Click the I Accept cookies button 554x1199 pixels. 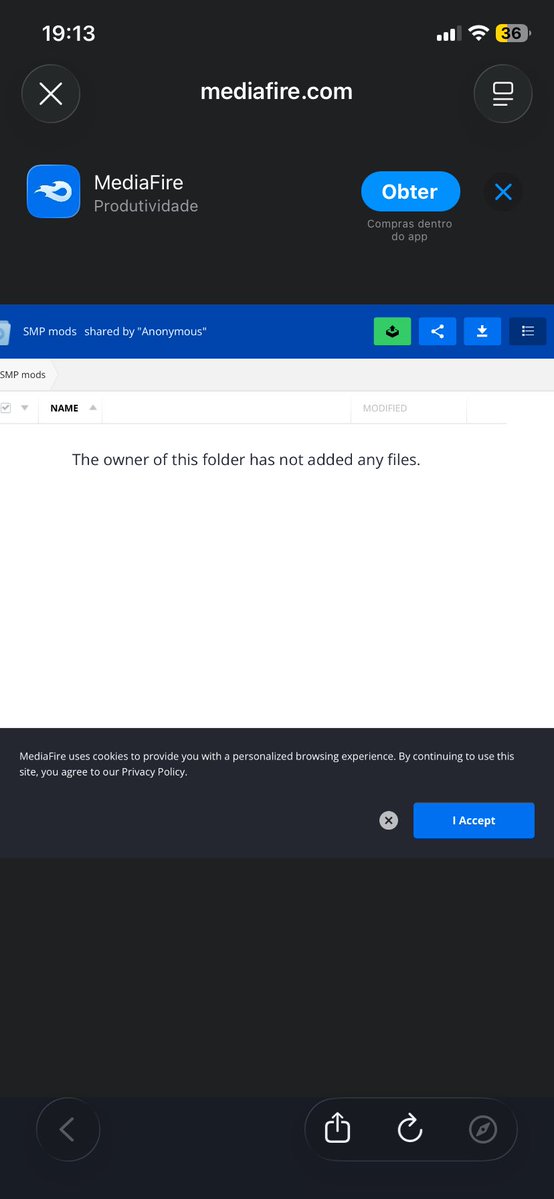tap(474, 820)
